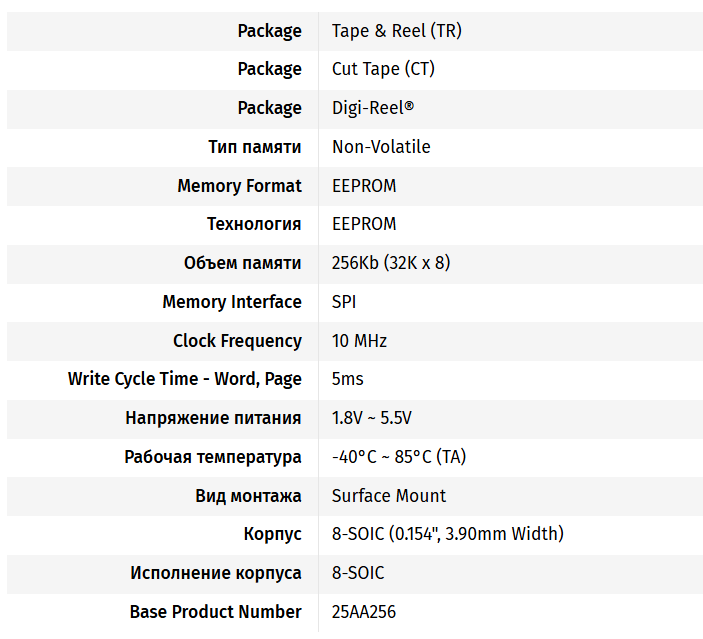Select the SPI memory interface value
The image size is (703, 639).
[x=344, y=302]
